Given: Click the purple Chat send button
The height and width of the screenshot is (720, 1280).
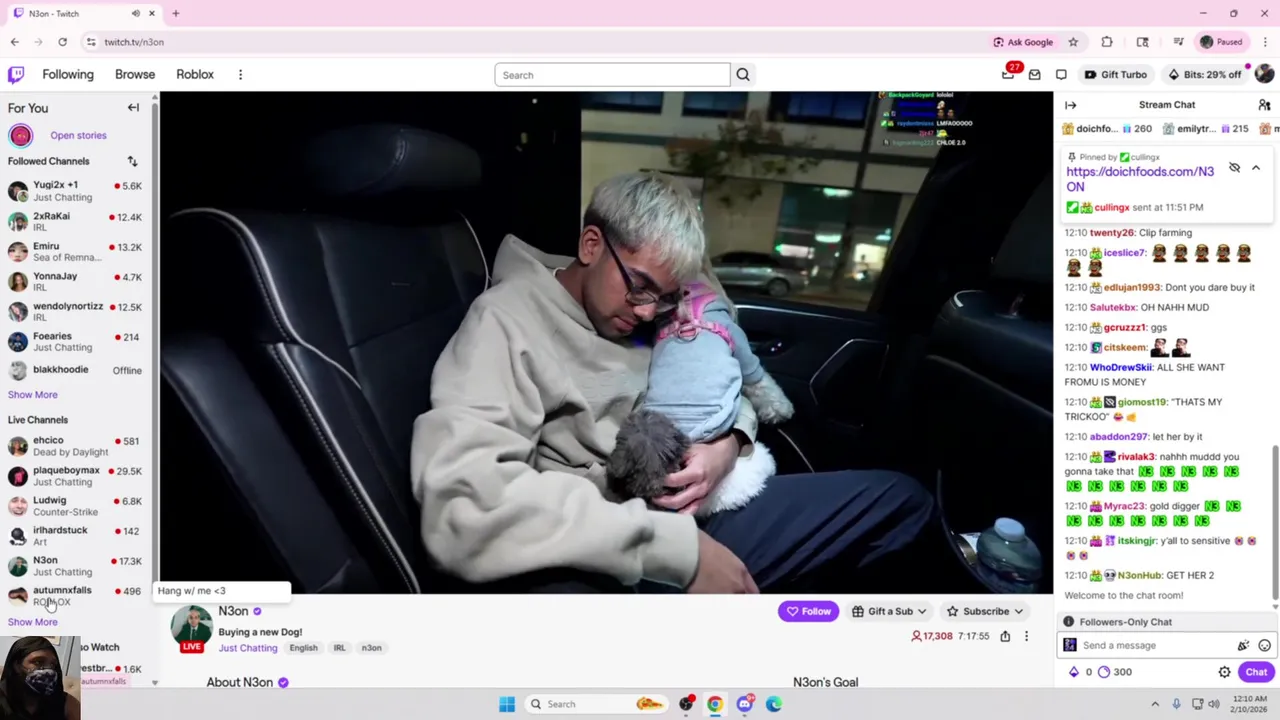Looking at the screenshot, I should 1256,672.
